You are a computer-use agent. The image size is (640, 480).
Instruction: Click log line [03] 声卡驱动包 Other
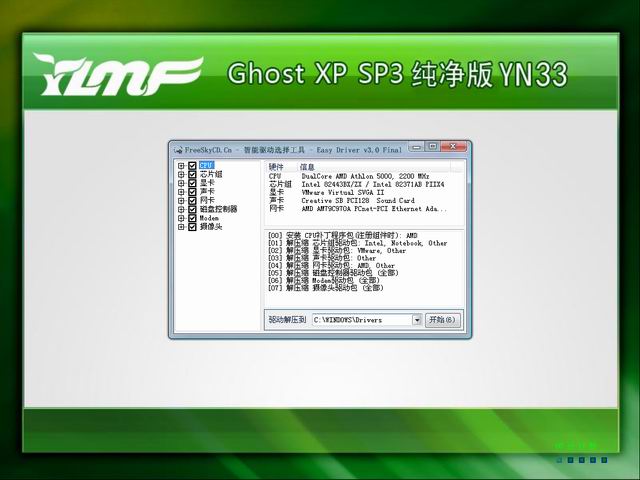pyautogui.click(x=322, y=258)
